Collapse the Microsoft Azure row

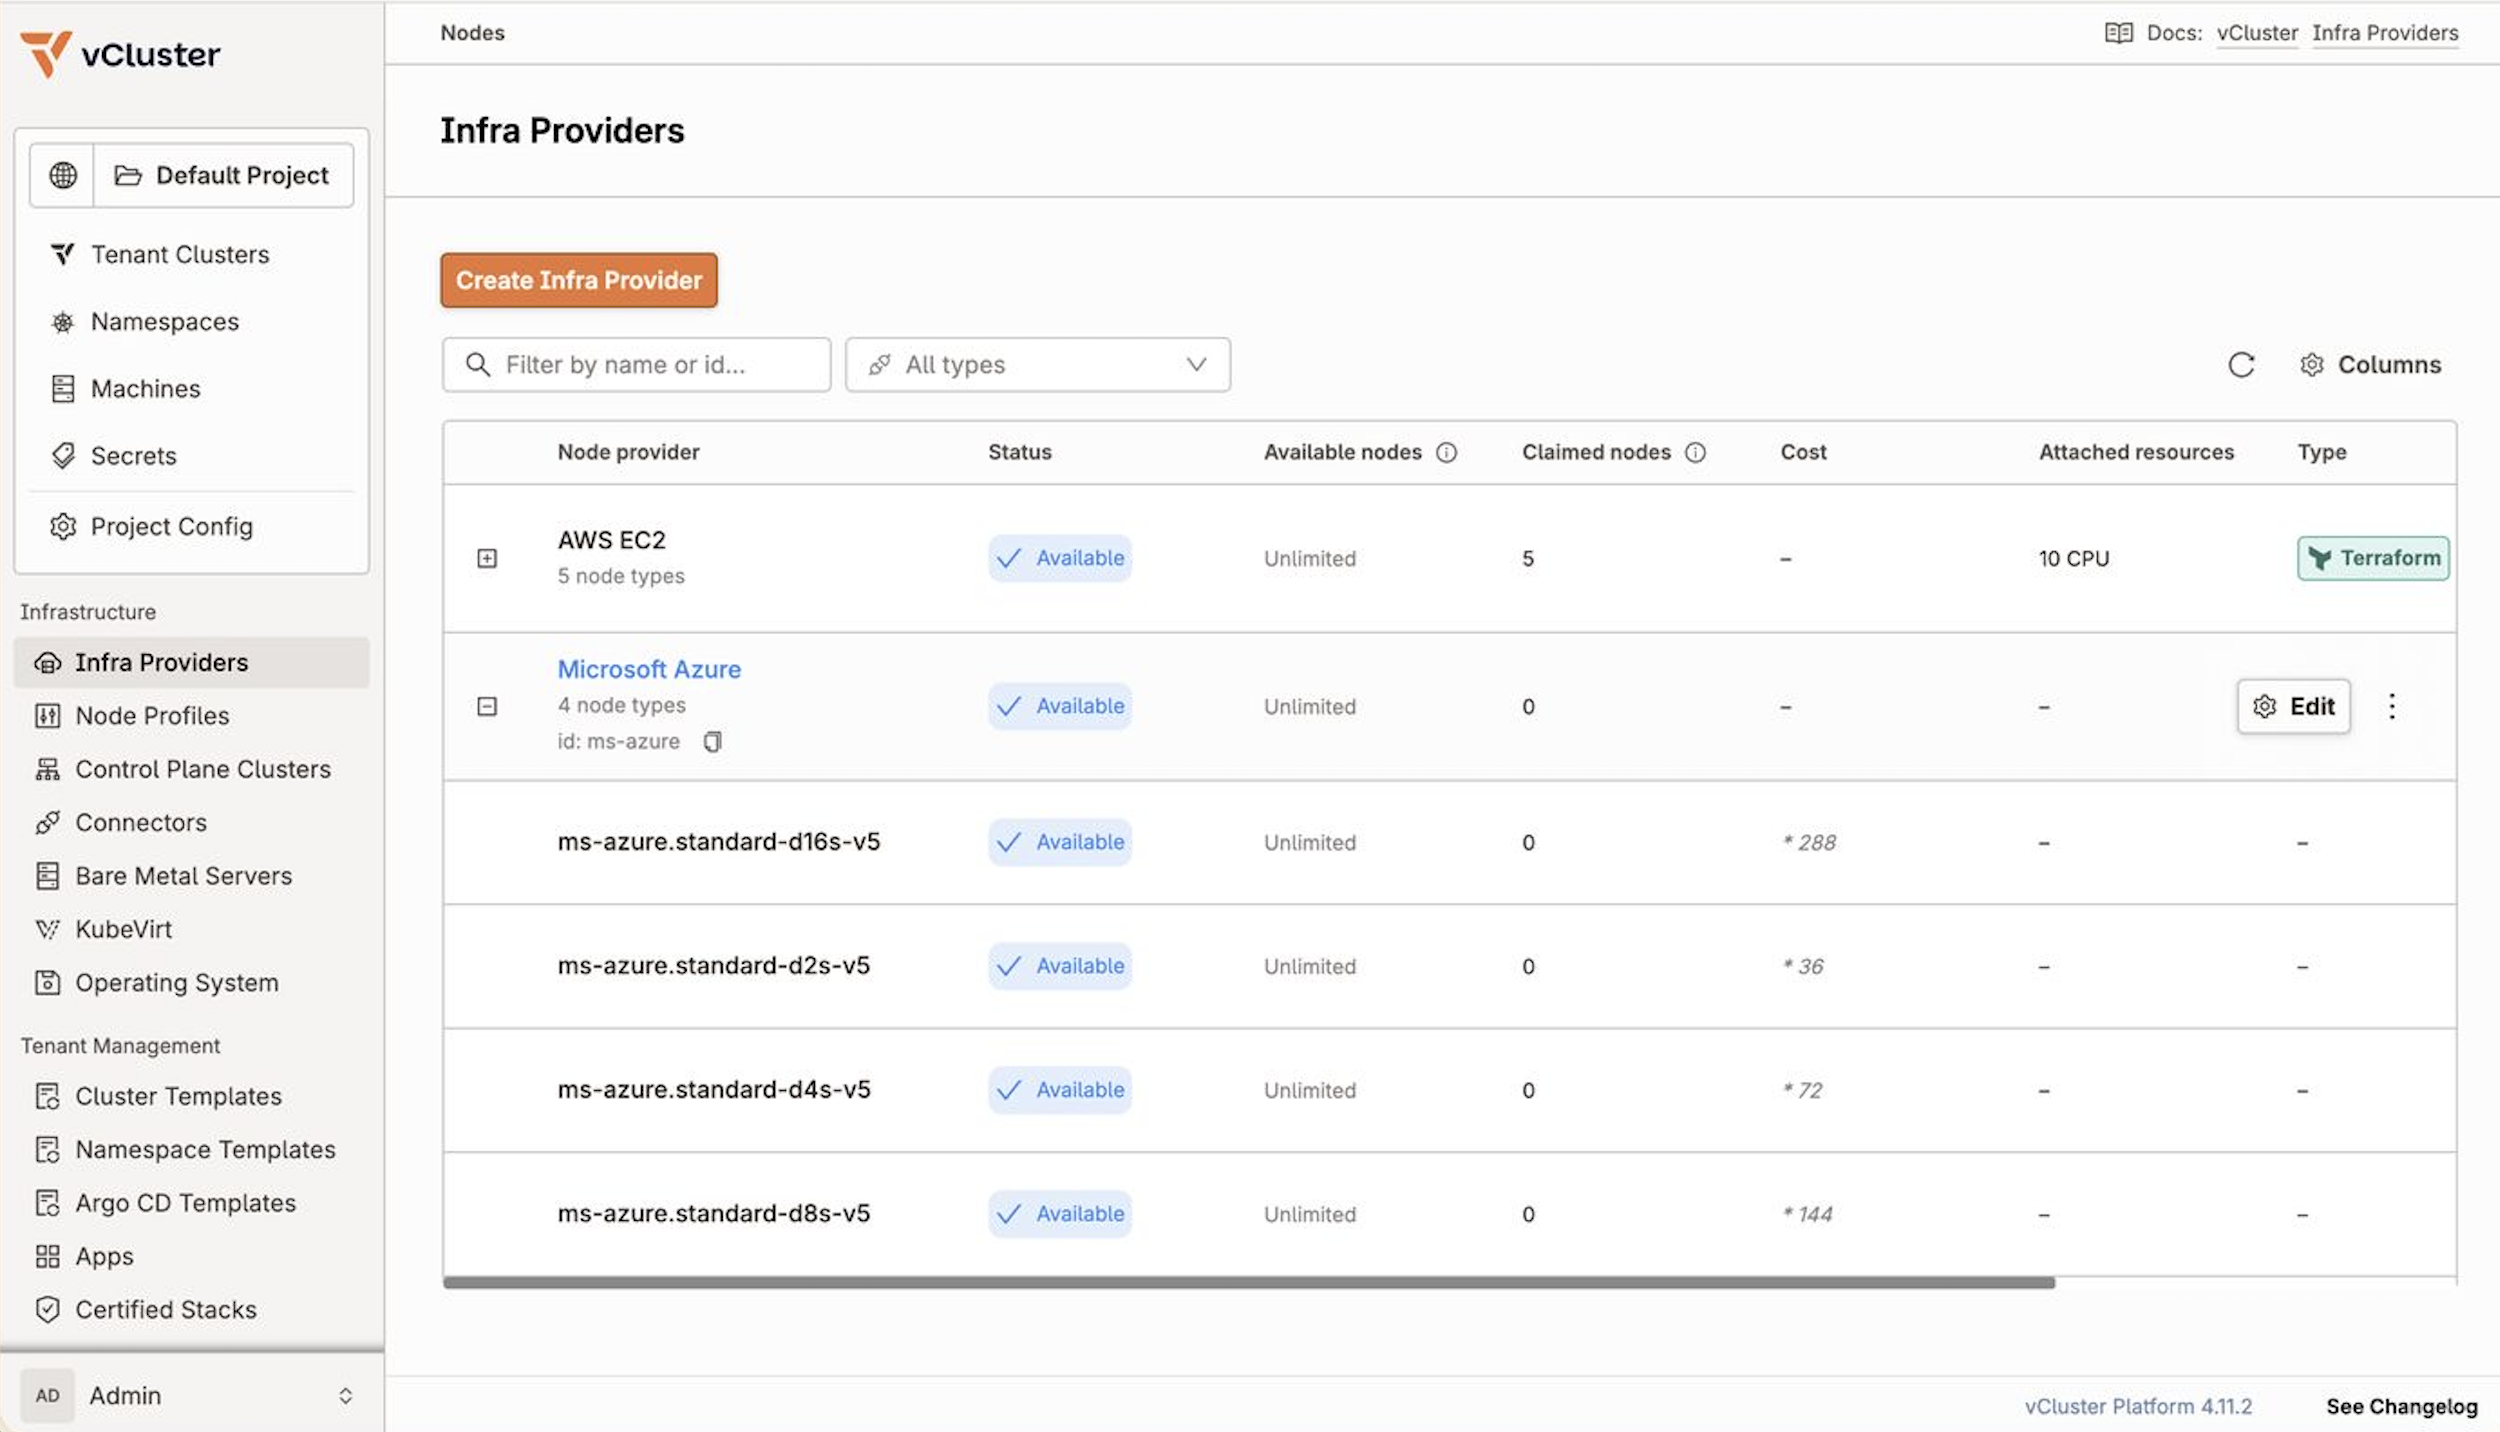pos(487,706)
